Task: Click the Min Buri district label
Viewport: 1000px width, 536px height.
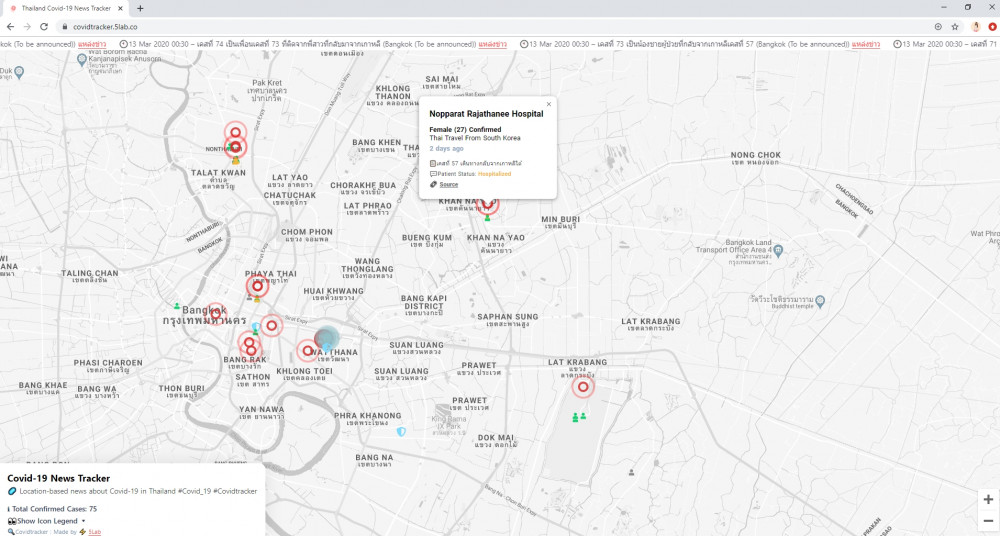Action: (561, 222)
